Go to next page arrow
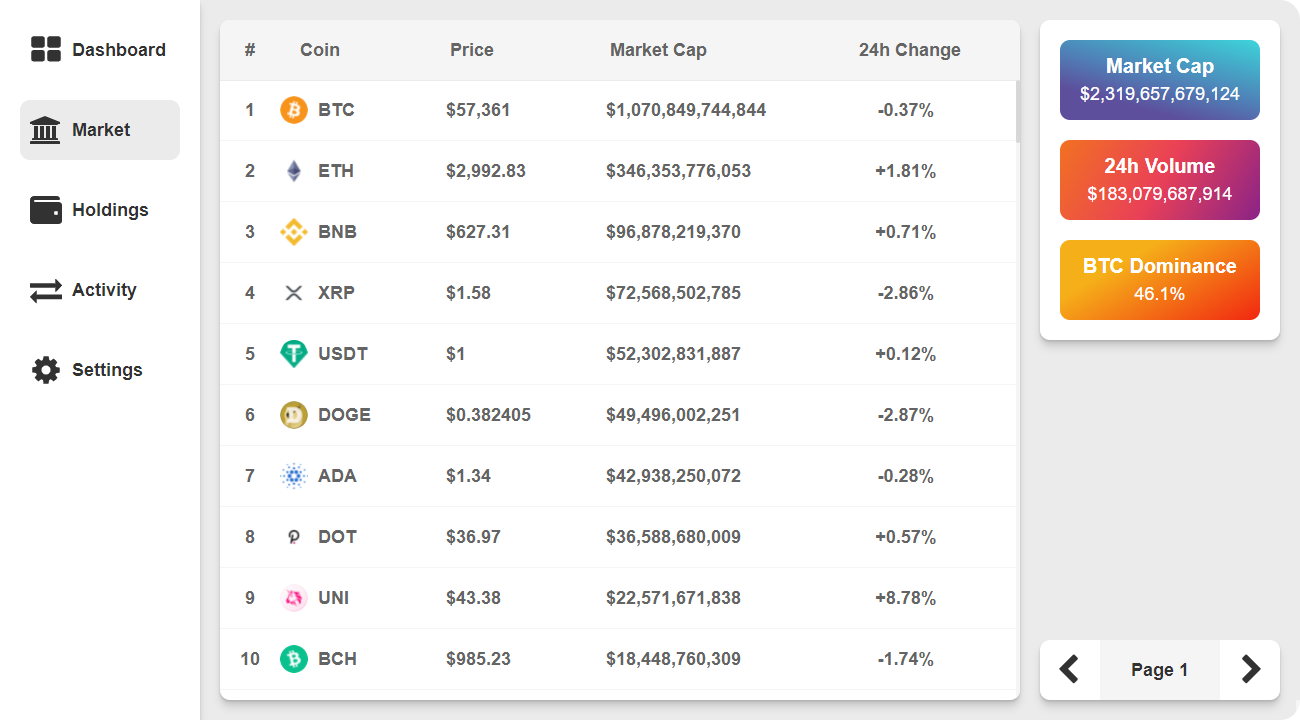The width and height of the screenshot is (1300, 720). pyautogui.click(x=1250, y=669)
